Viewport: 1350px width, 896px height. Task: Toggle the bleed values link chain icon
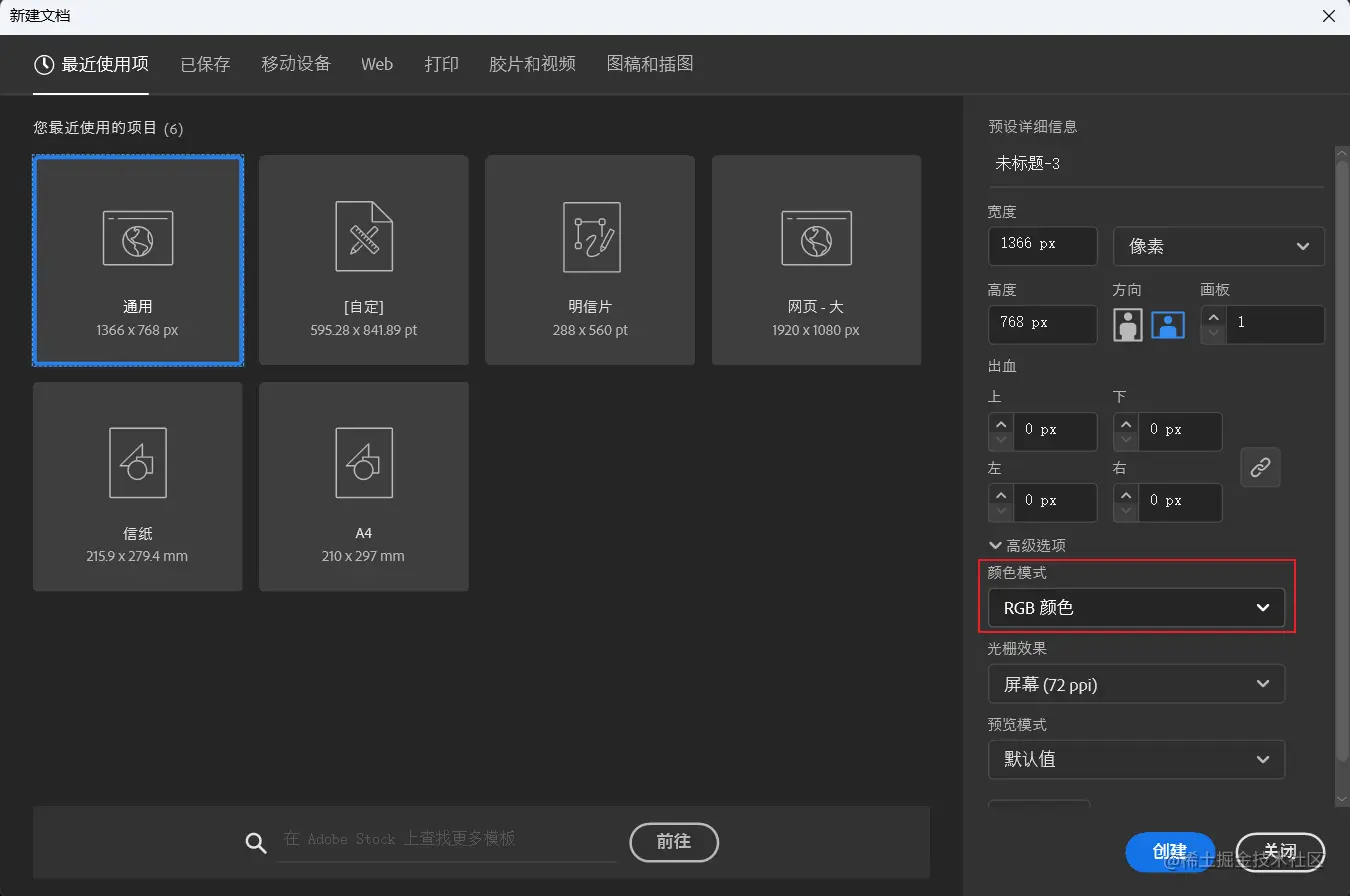coord(1260,467)
